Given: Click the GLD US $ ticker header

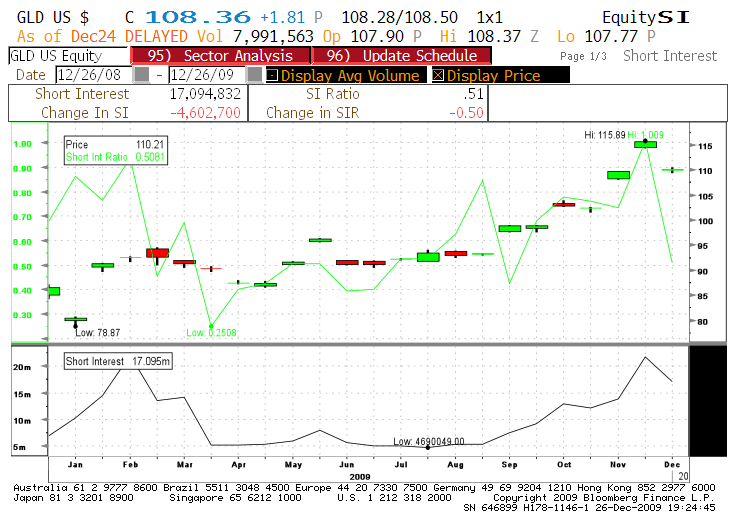Looking at the screenshot, I should (x=53, y=17).
